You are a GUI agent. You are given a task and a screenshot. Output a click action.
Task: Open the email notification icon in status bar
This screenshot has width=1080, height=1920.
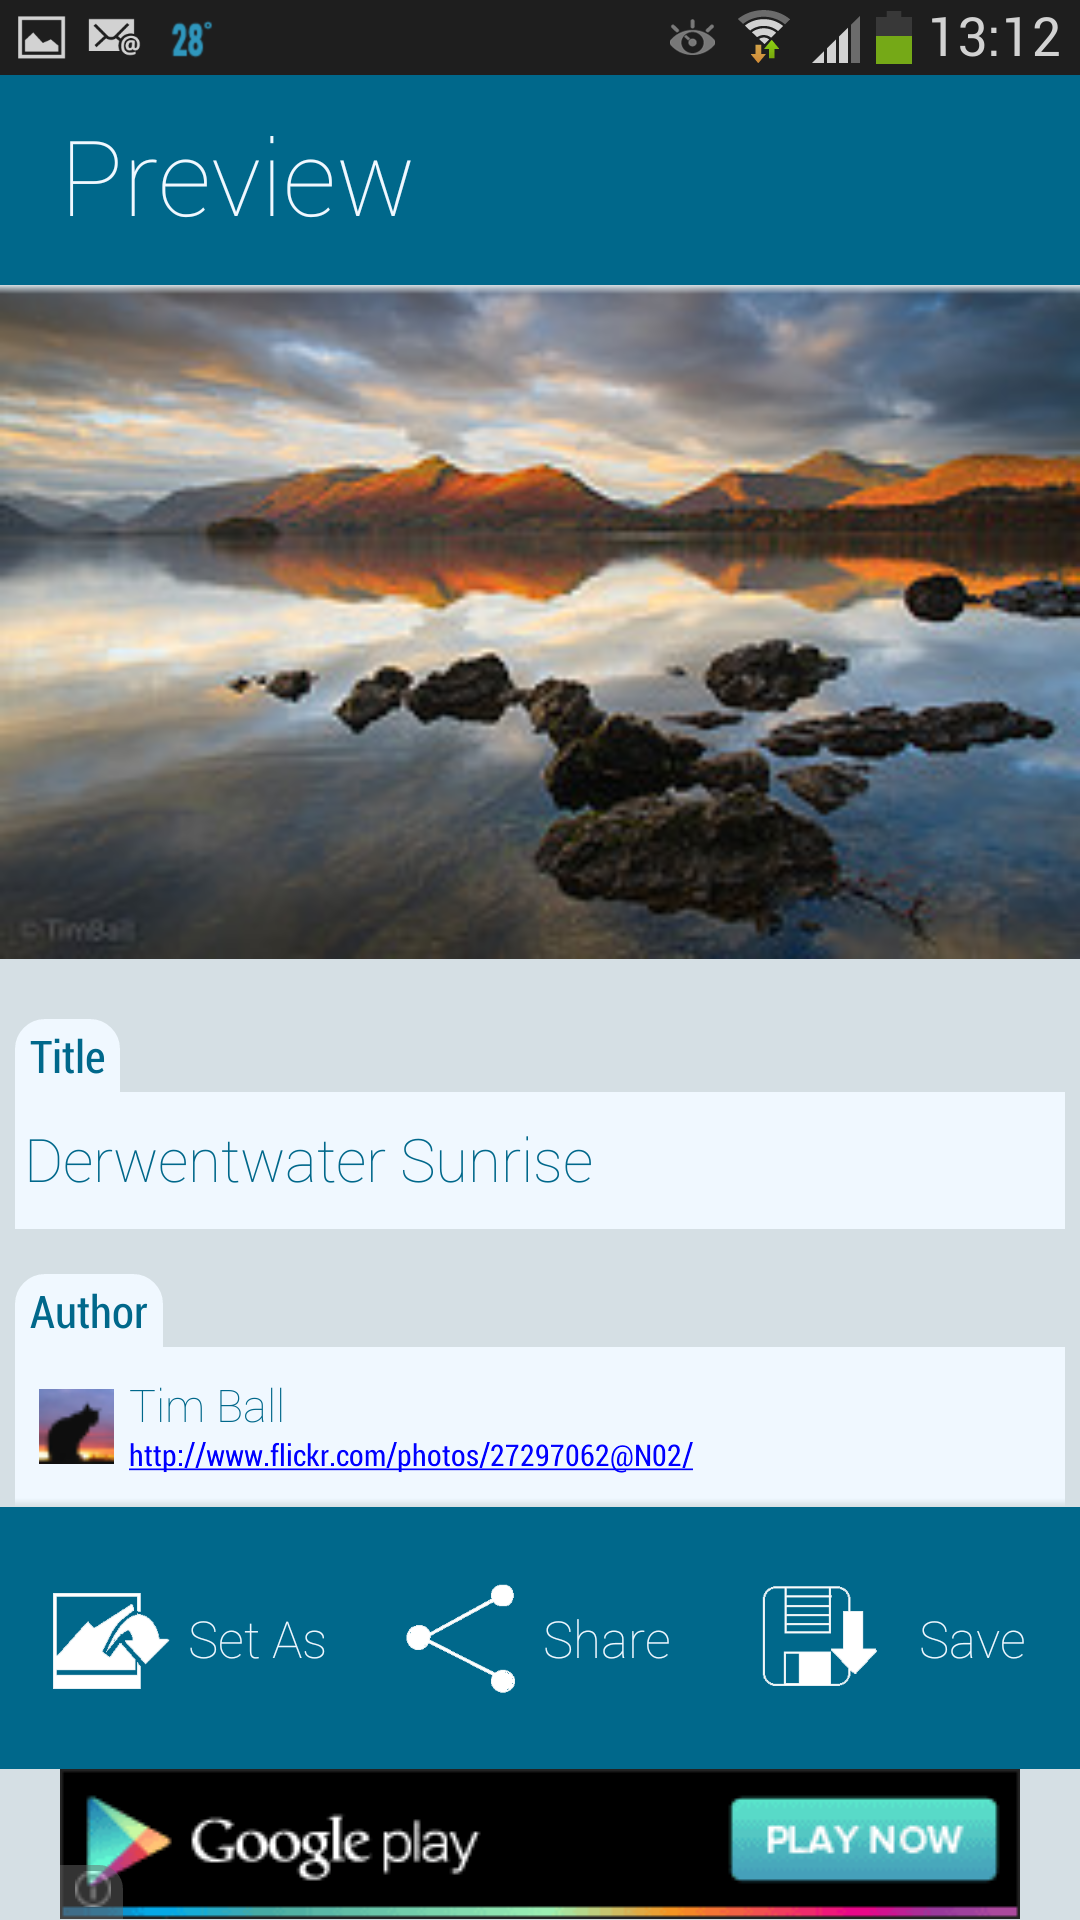pyautogui.click(x=113, y=38)
